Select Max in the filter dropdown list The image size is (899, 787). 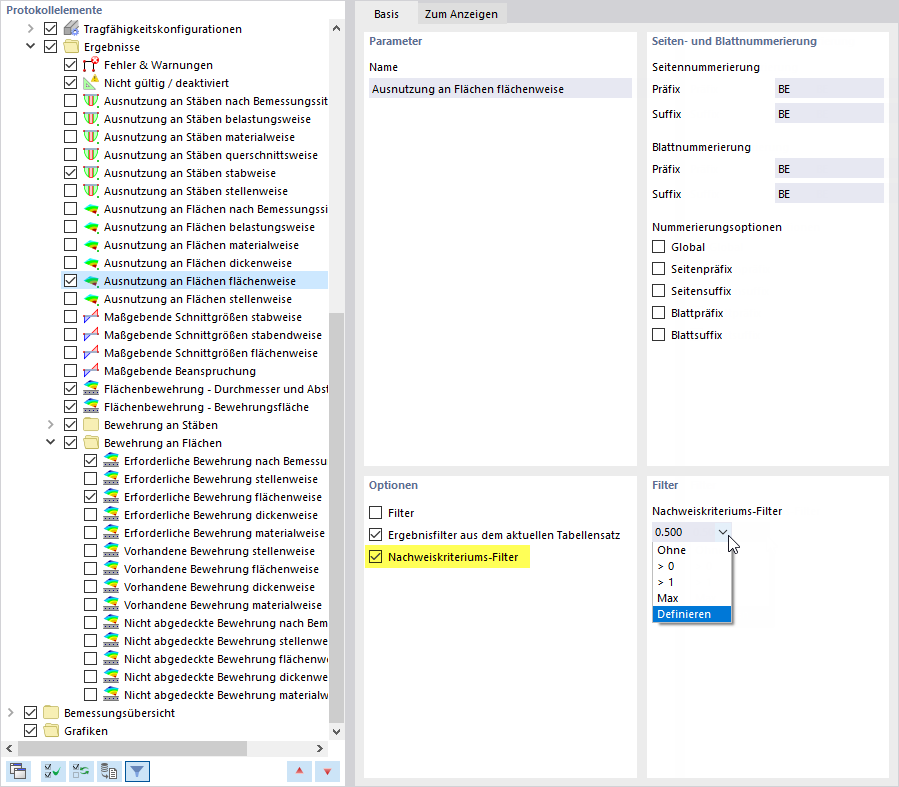coord(692,598)
